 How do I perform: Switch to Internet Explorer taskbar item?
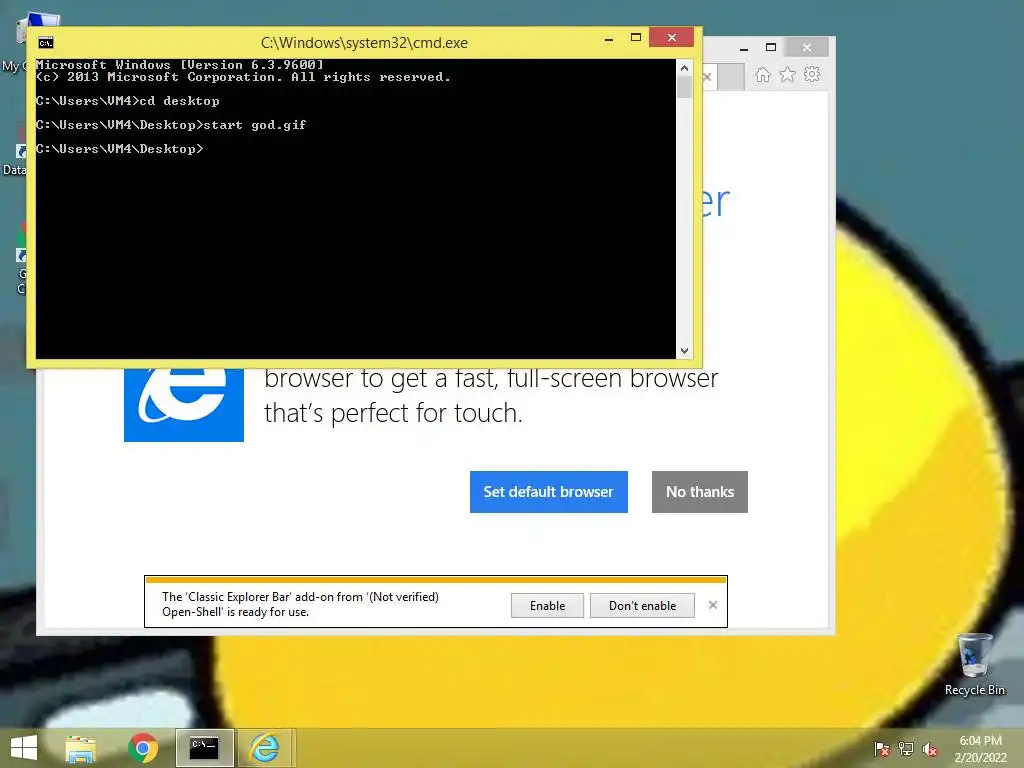(x=265, y=748)
